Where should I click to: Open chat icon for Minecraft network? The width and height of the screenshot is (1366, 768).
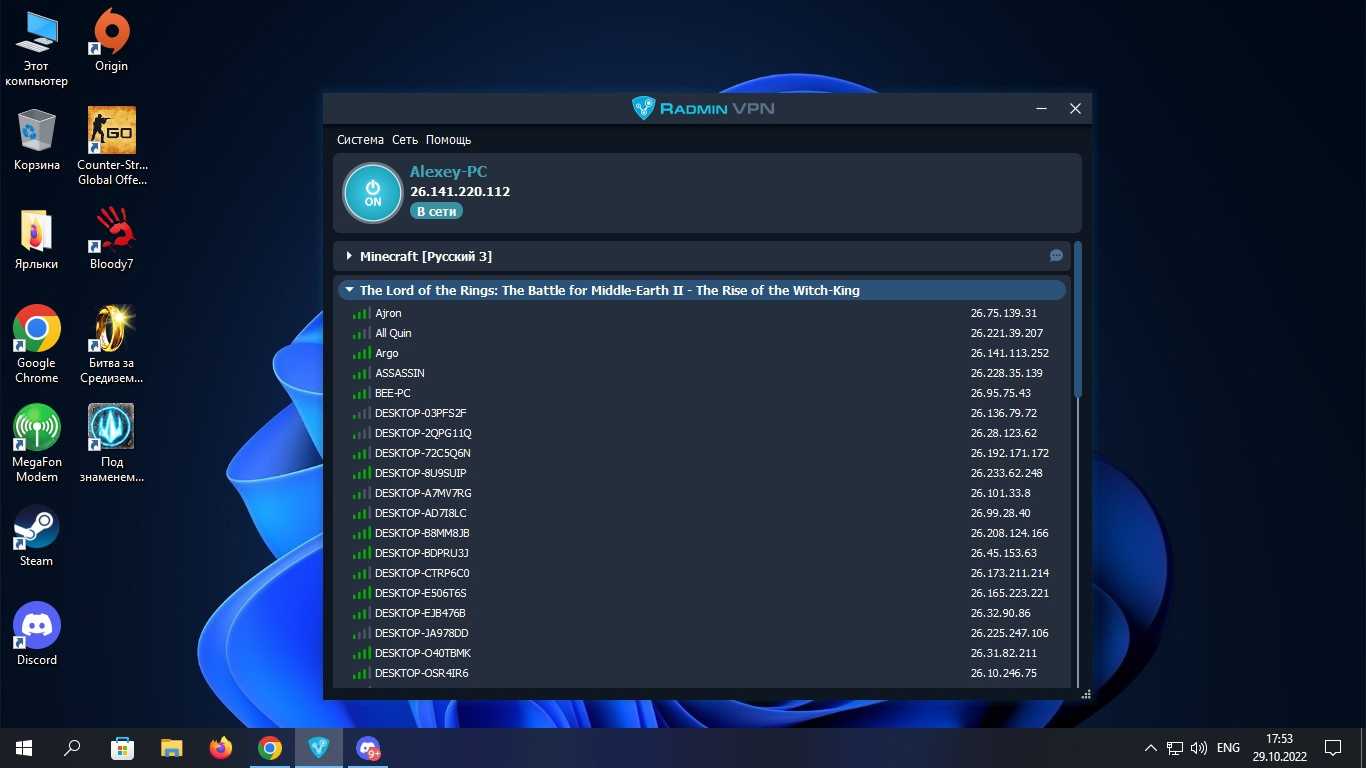(x=1056, y=256)
